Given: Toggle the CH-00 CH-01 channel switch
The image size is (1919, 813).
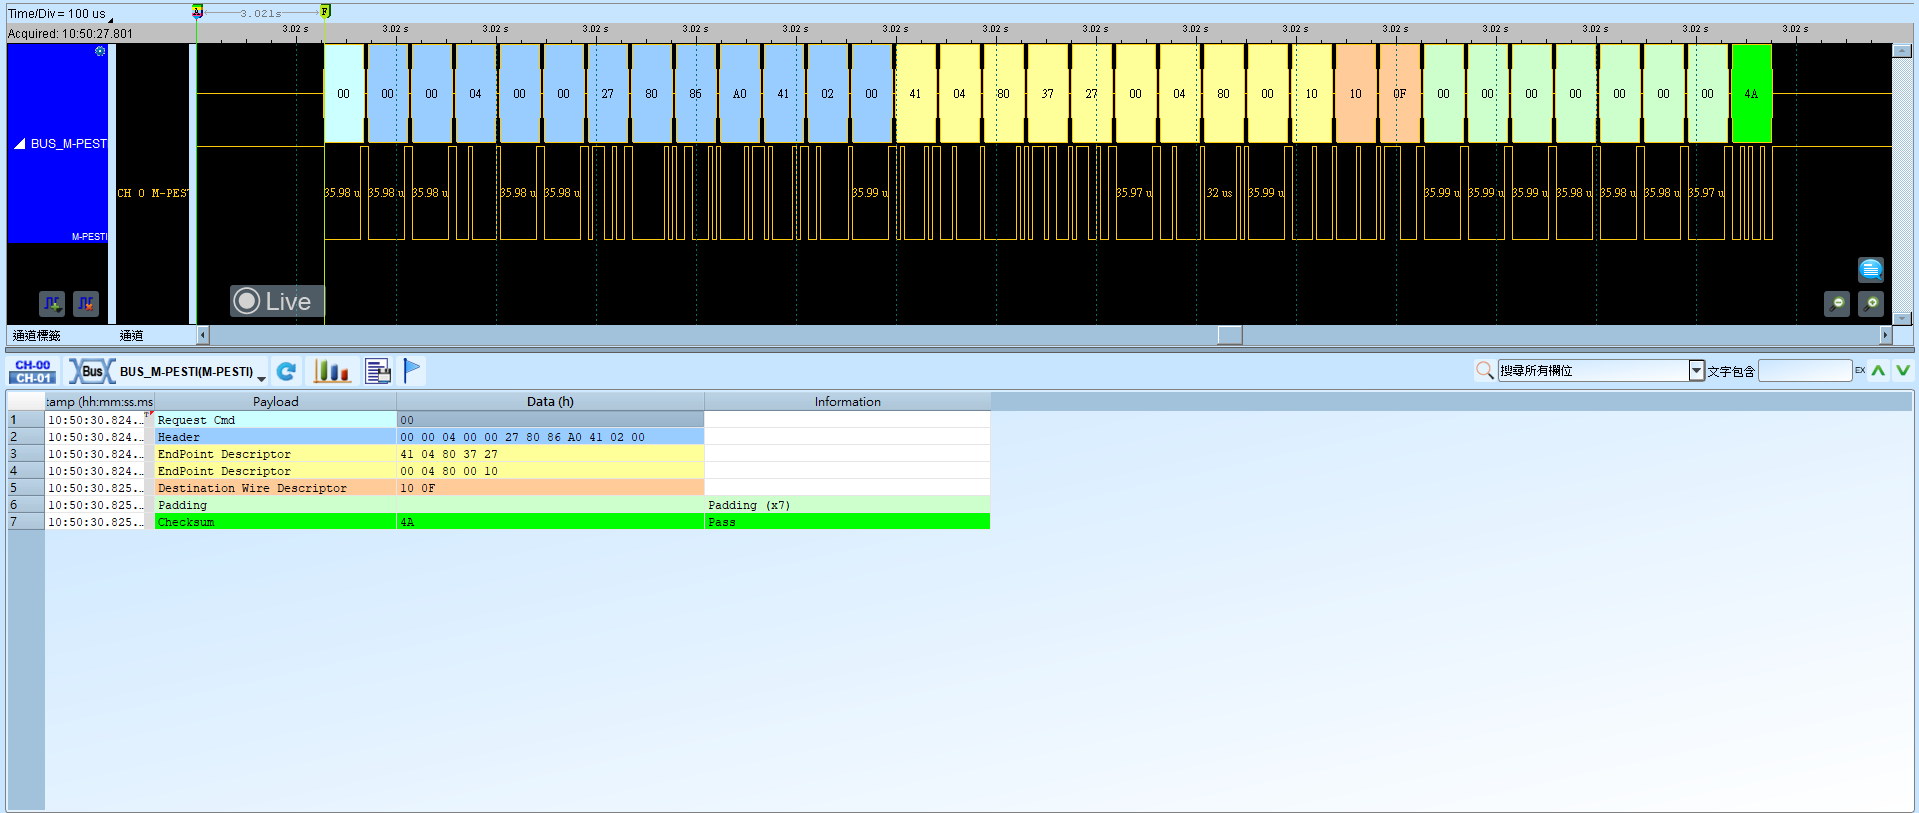Looking at the screenshot, I should pyautogui.click(x=33, y=371).
